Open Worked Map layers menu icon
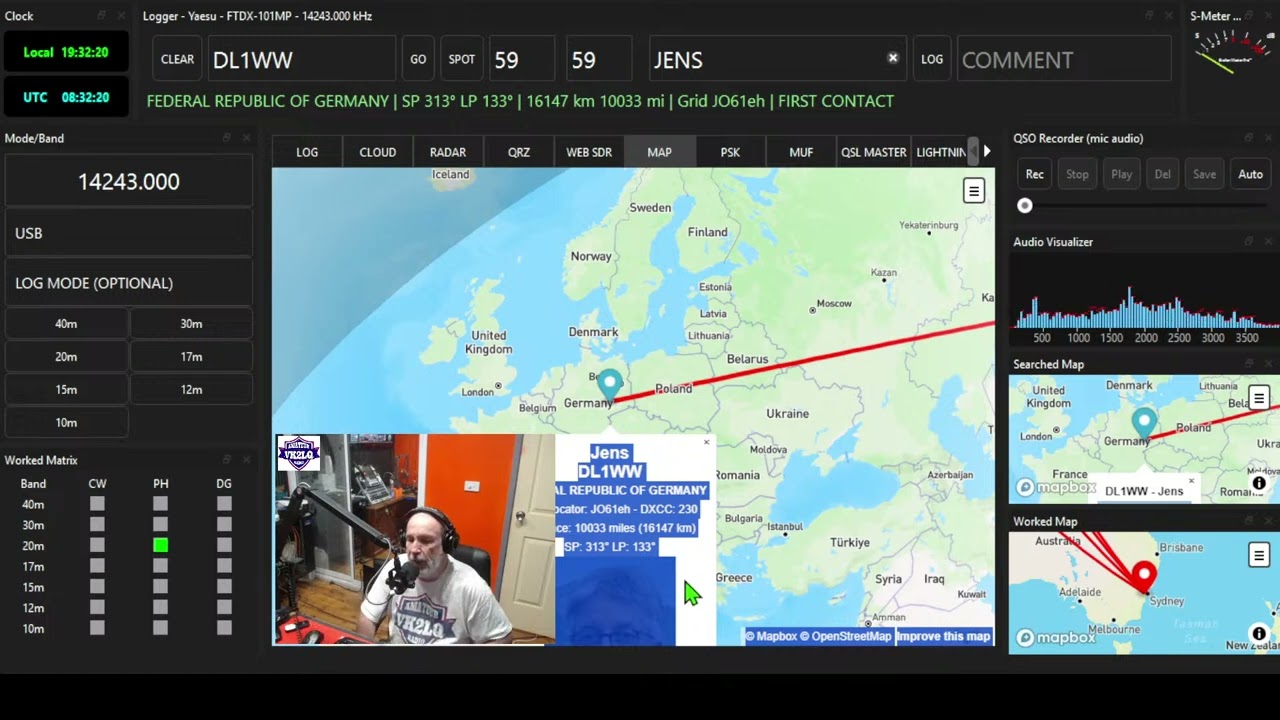Image resolution: width=1280 pixels, height=720 pixels. point(1259,555)
